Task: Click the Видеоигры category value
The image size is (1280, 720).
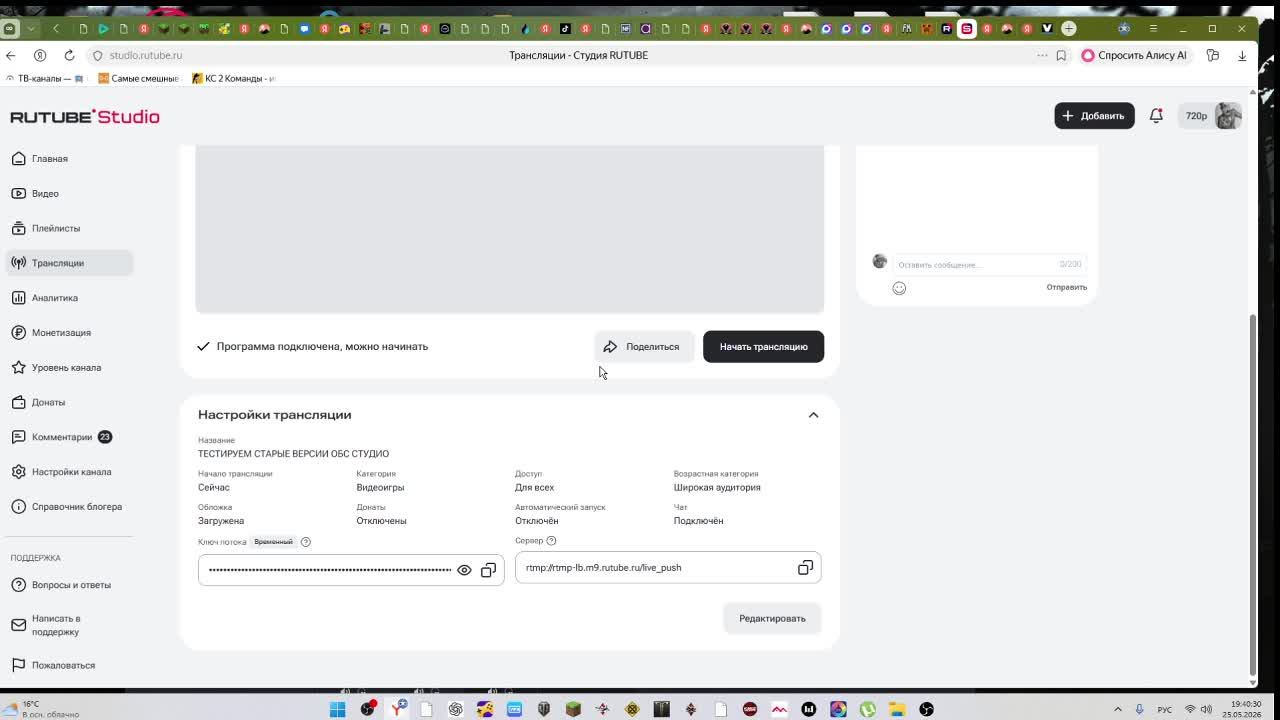Action: (x=380, y=488)
